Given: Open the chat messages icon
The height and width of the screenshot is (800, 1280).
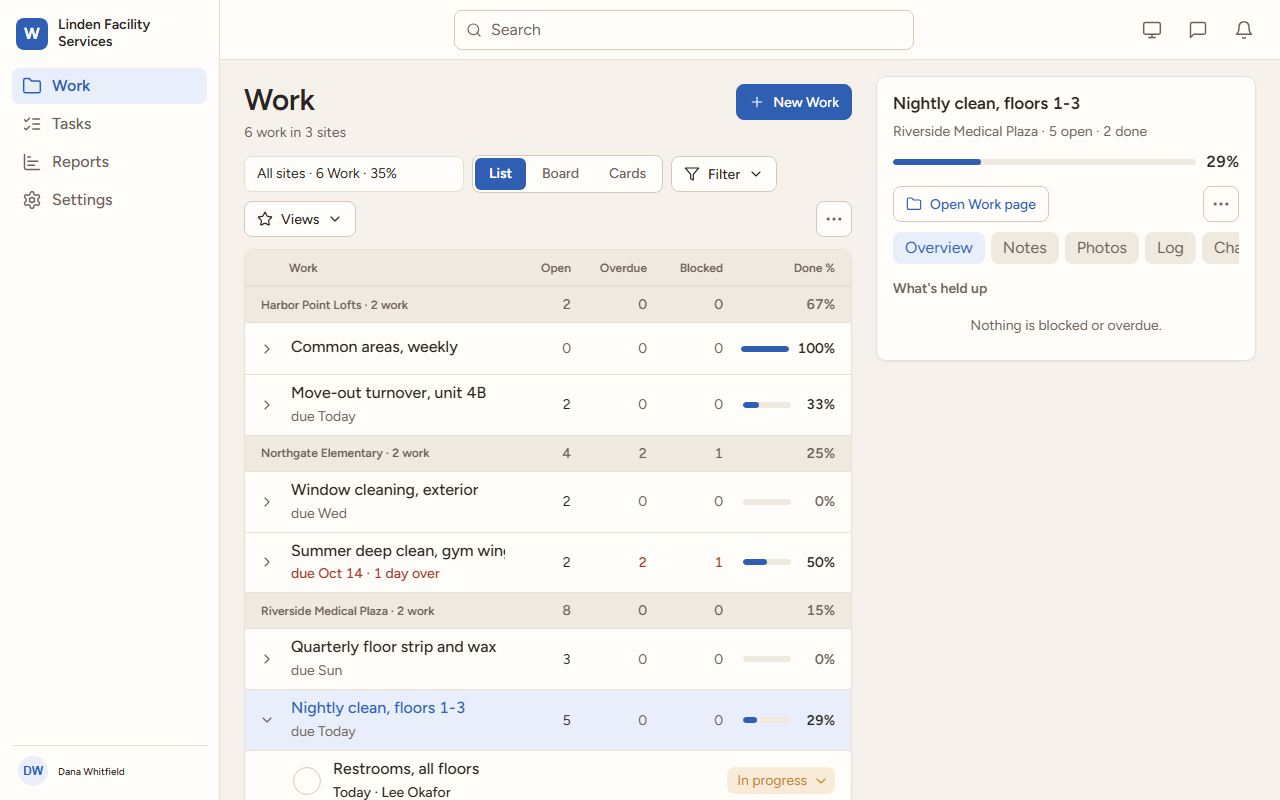Looking at the screenshot, I should pyautogui.click(x=1198, y=30).
